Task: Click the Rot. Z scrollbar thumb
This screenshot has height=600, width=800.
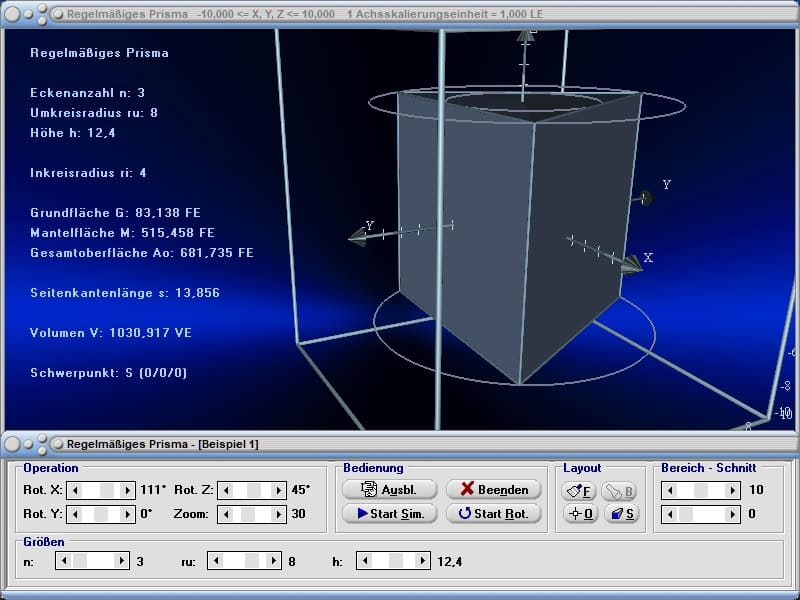Action: tap(254, 490)
